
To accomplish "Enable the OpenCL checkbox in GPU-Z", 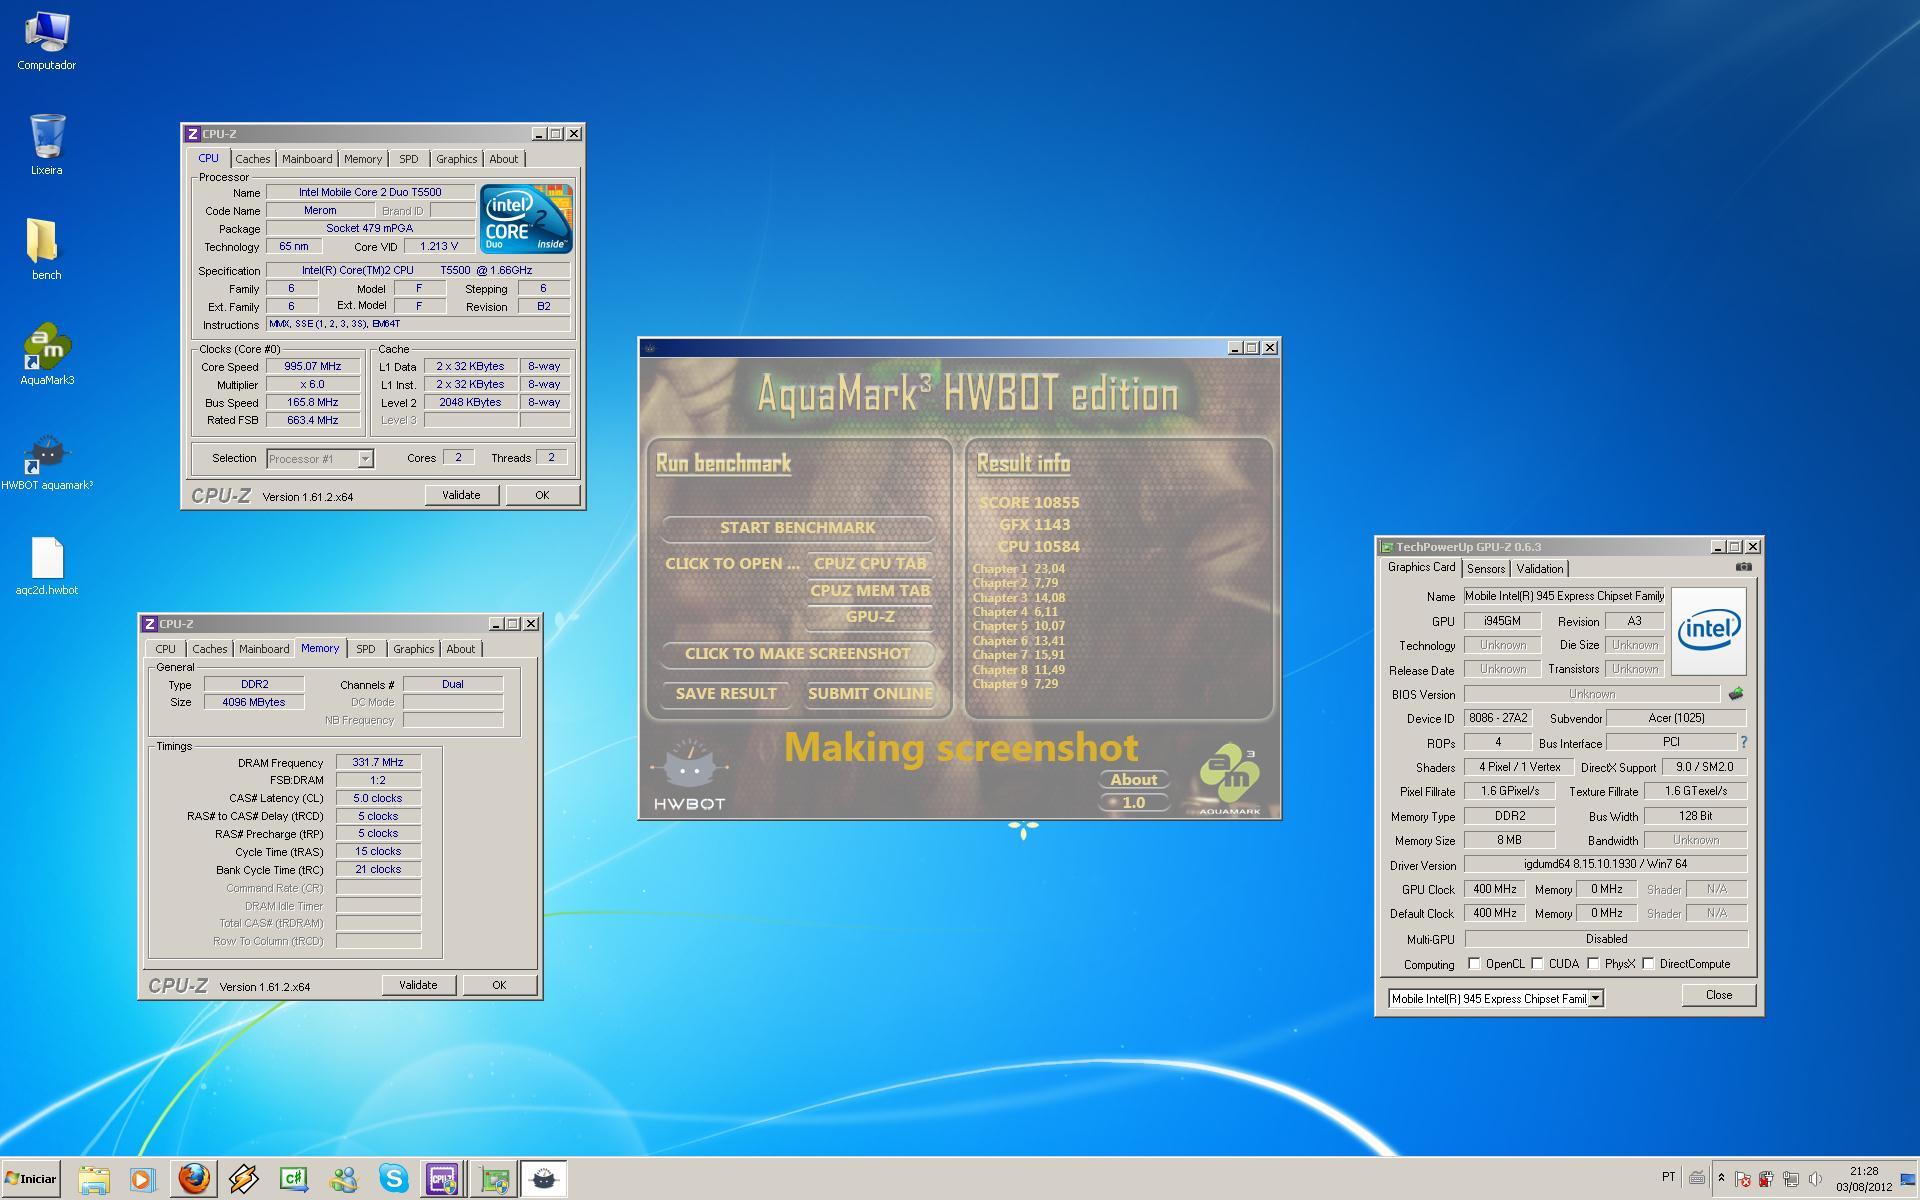I will [1474, 963].
